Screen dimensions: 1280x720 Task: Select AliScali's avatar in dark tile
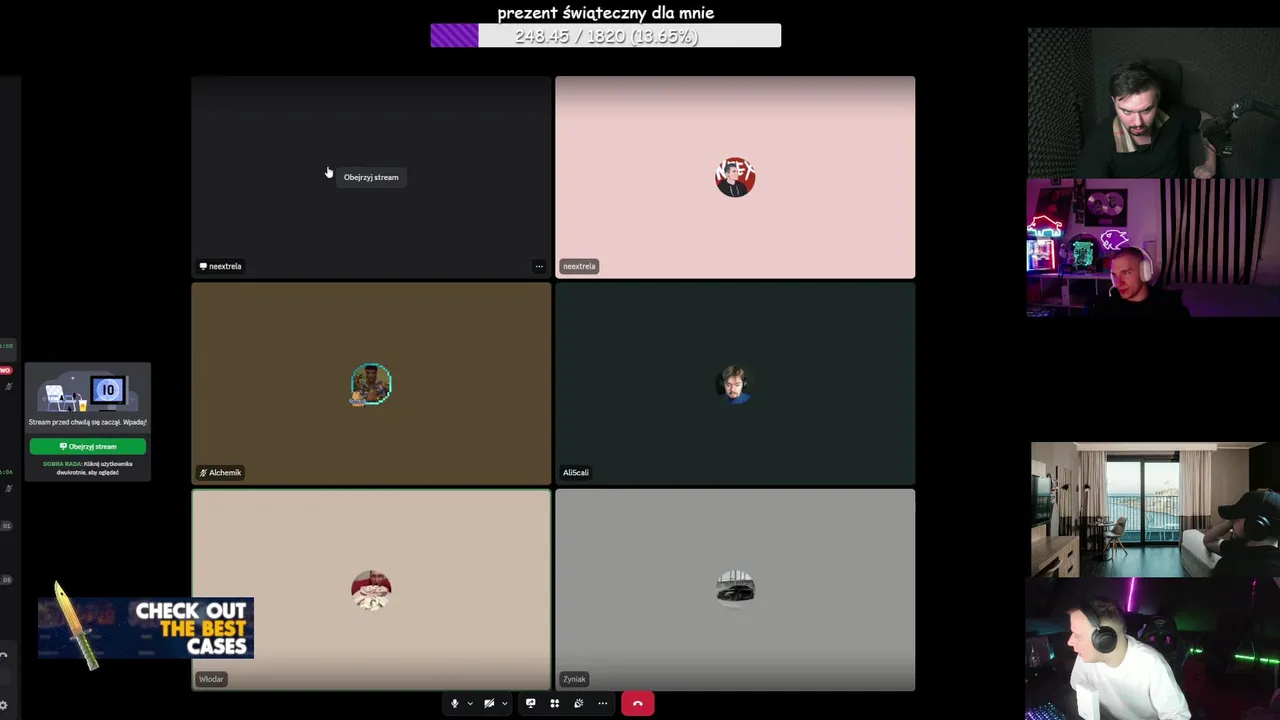735,384
